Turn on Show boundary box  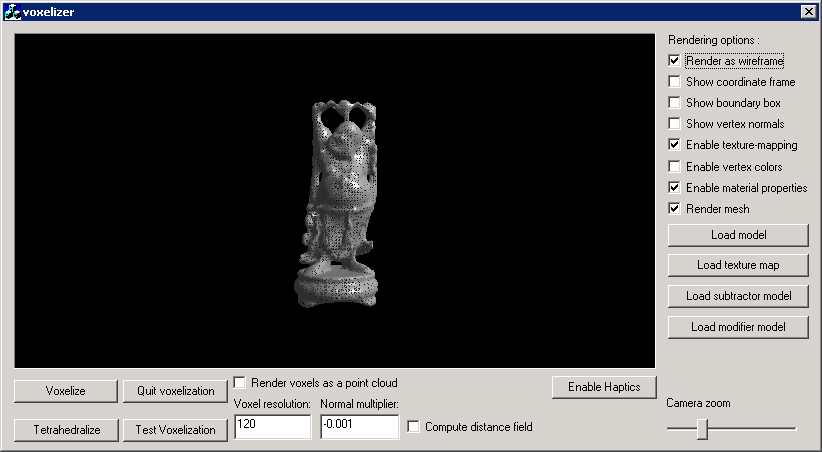tap(675, 103)
